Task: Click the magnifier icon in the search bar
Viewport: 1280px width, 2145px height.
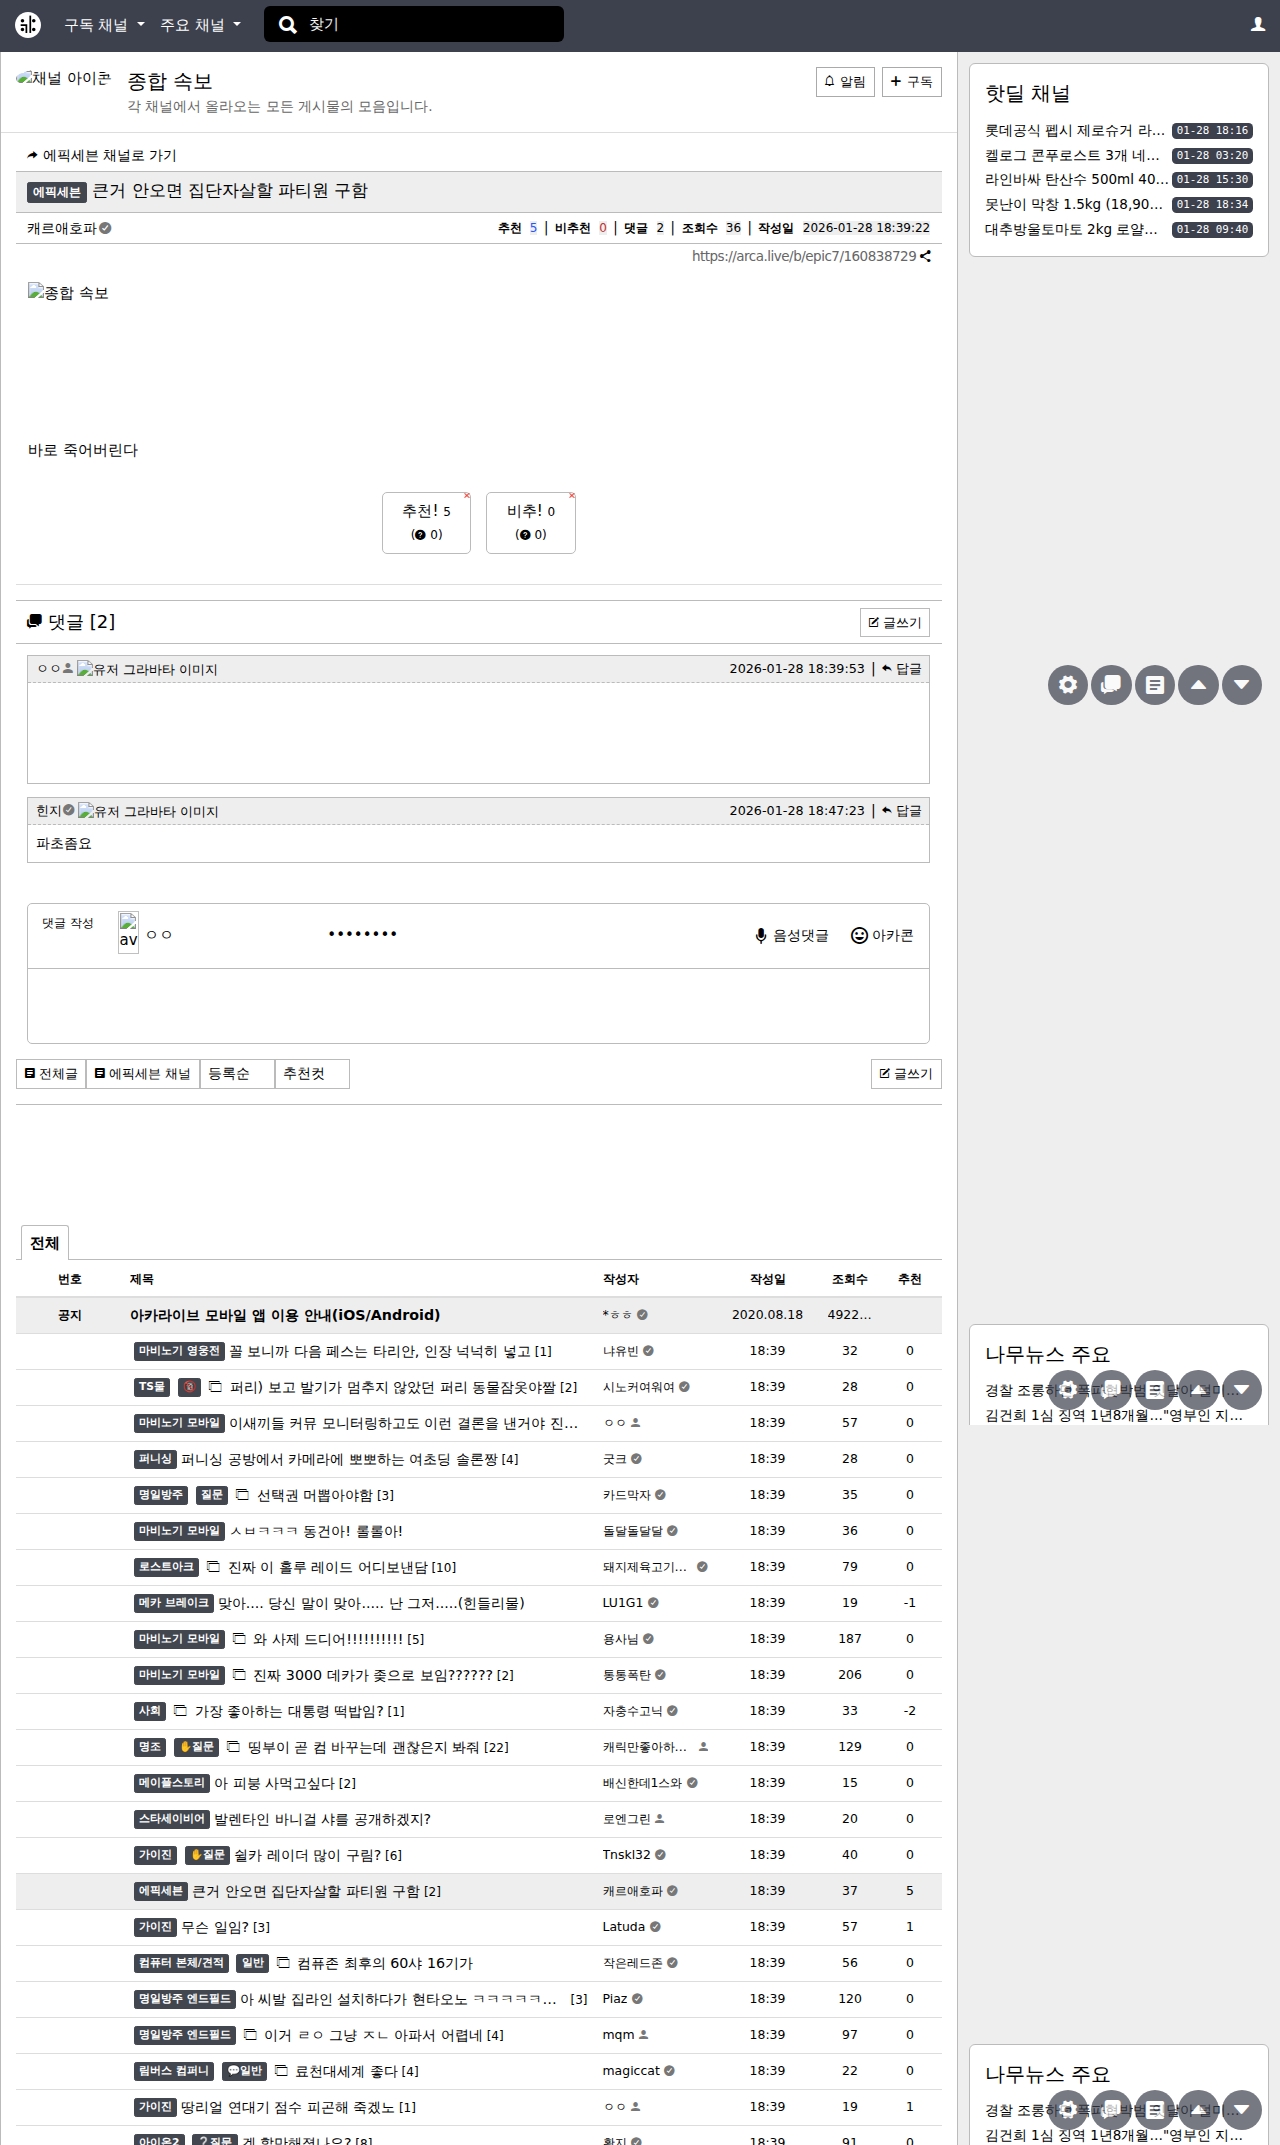Action: pyautogui.click(x=288, y=25)
